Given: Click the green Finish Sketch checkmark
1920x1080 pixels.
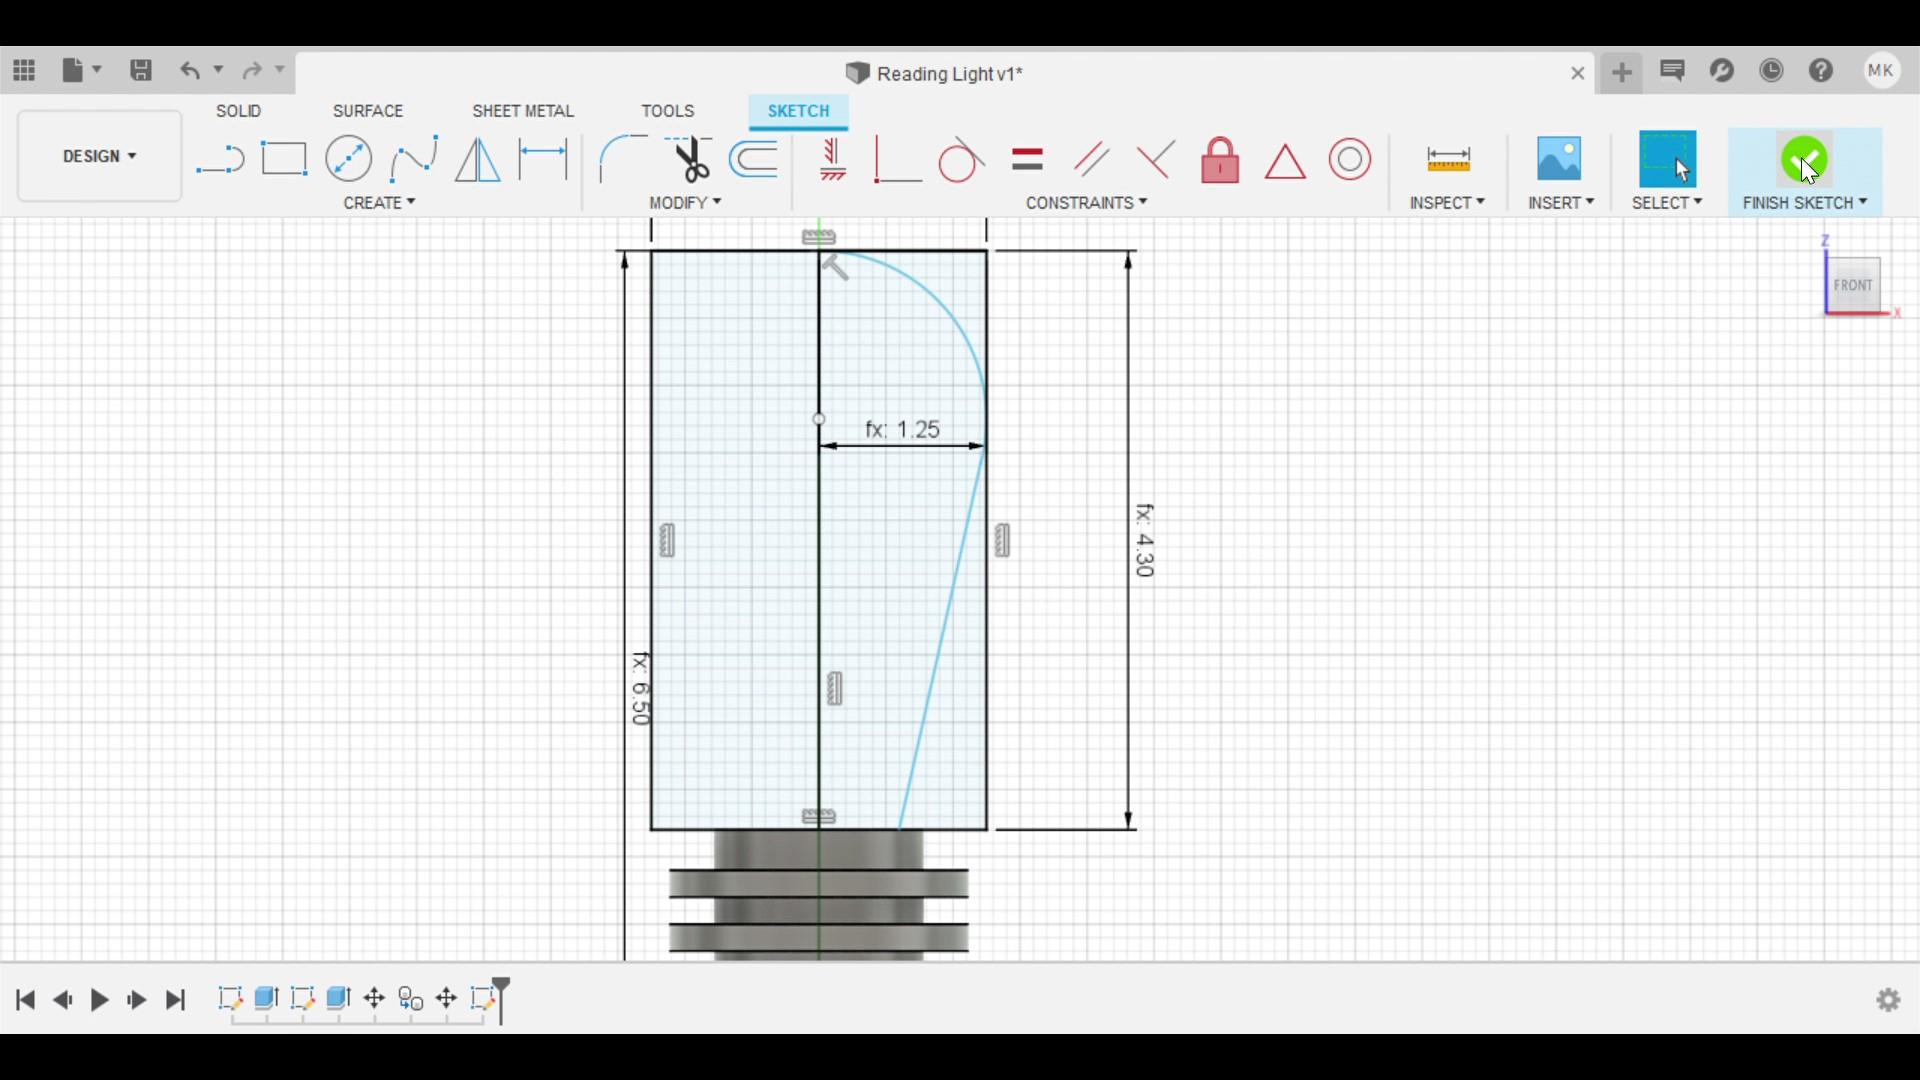Looking at the screenshot, I should click(1804, 159).
